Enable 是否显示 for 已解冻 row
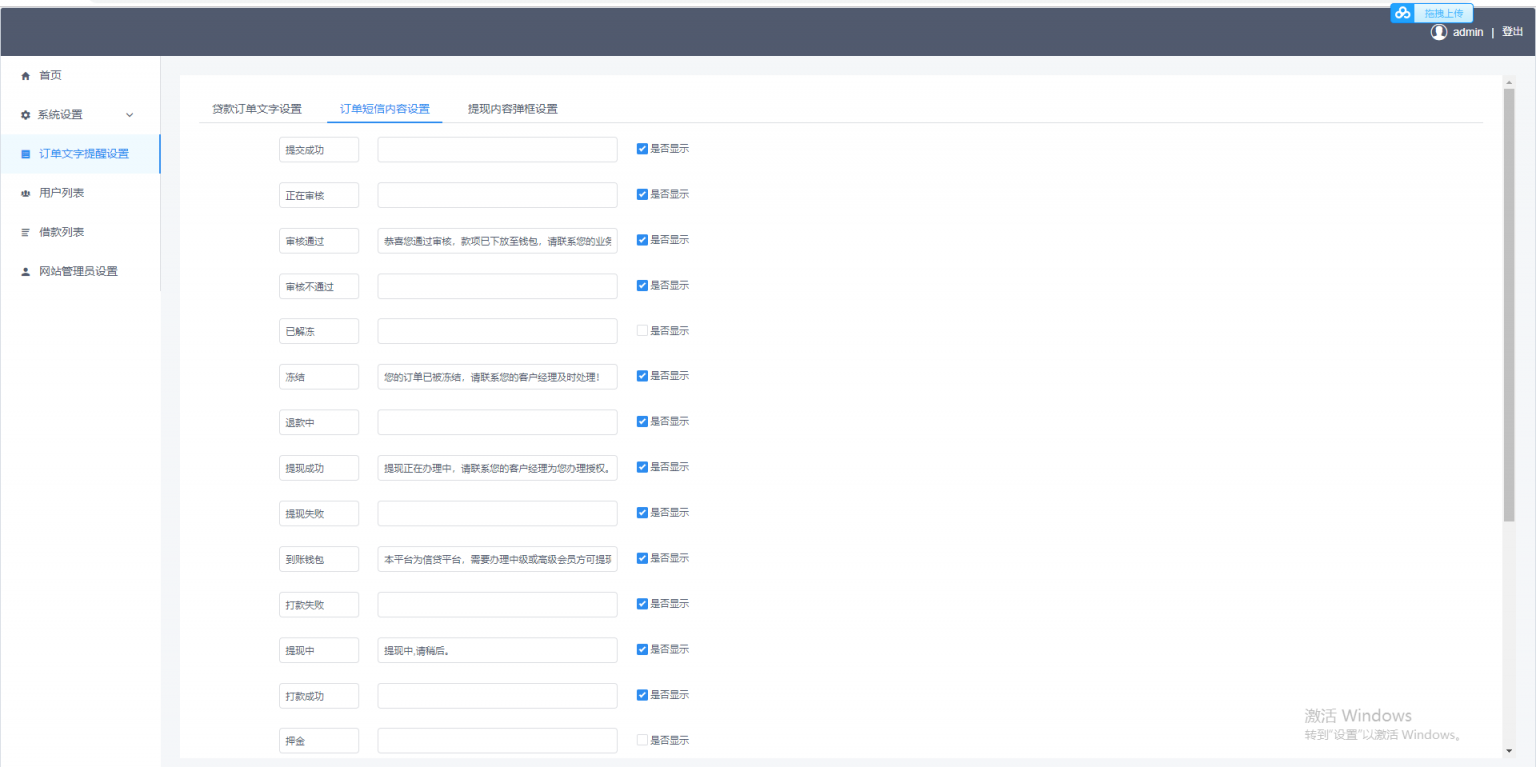 (642, 330)
